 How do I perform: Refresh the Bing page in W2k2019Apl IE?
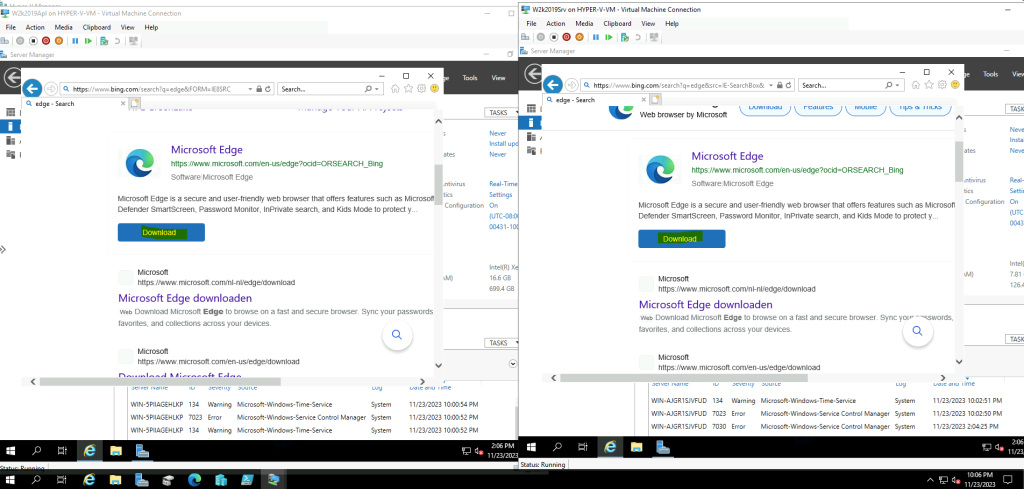(268, 89)
